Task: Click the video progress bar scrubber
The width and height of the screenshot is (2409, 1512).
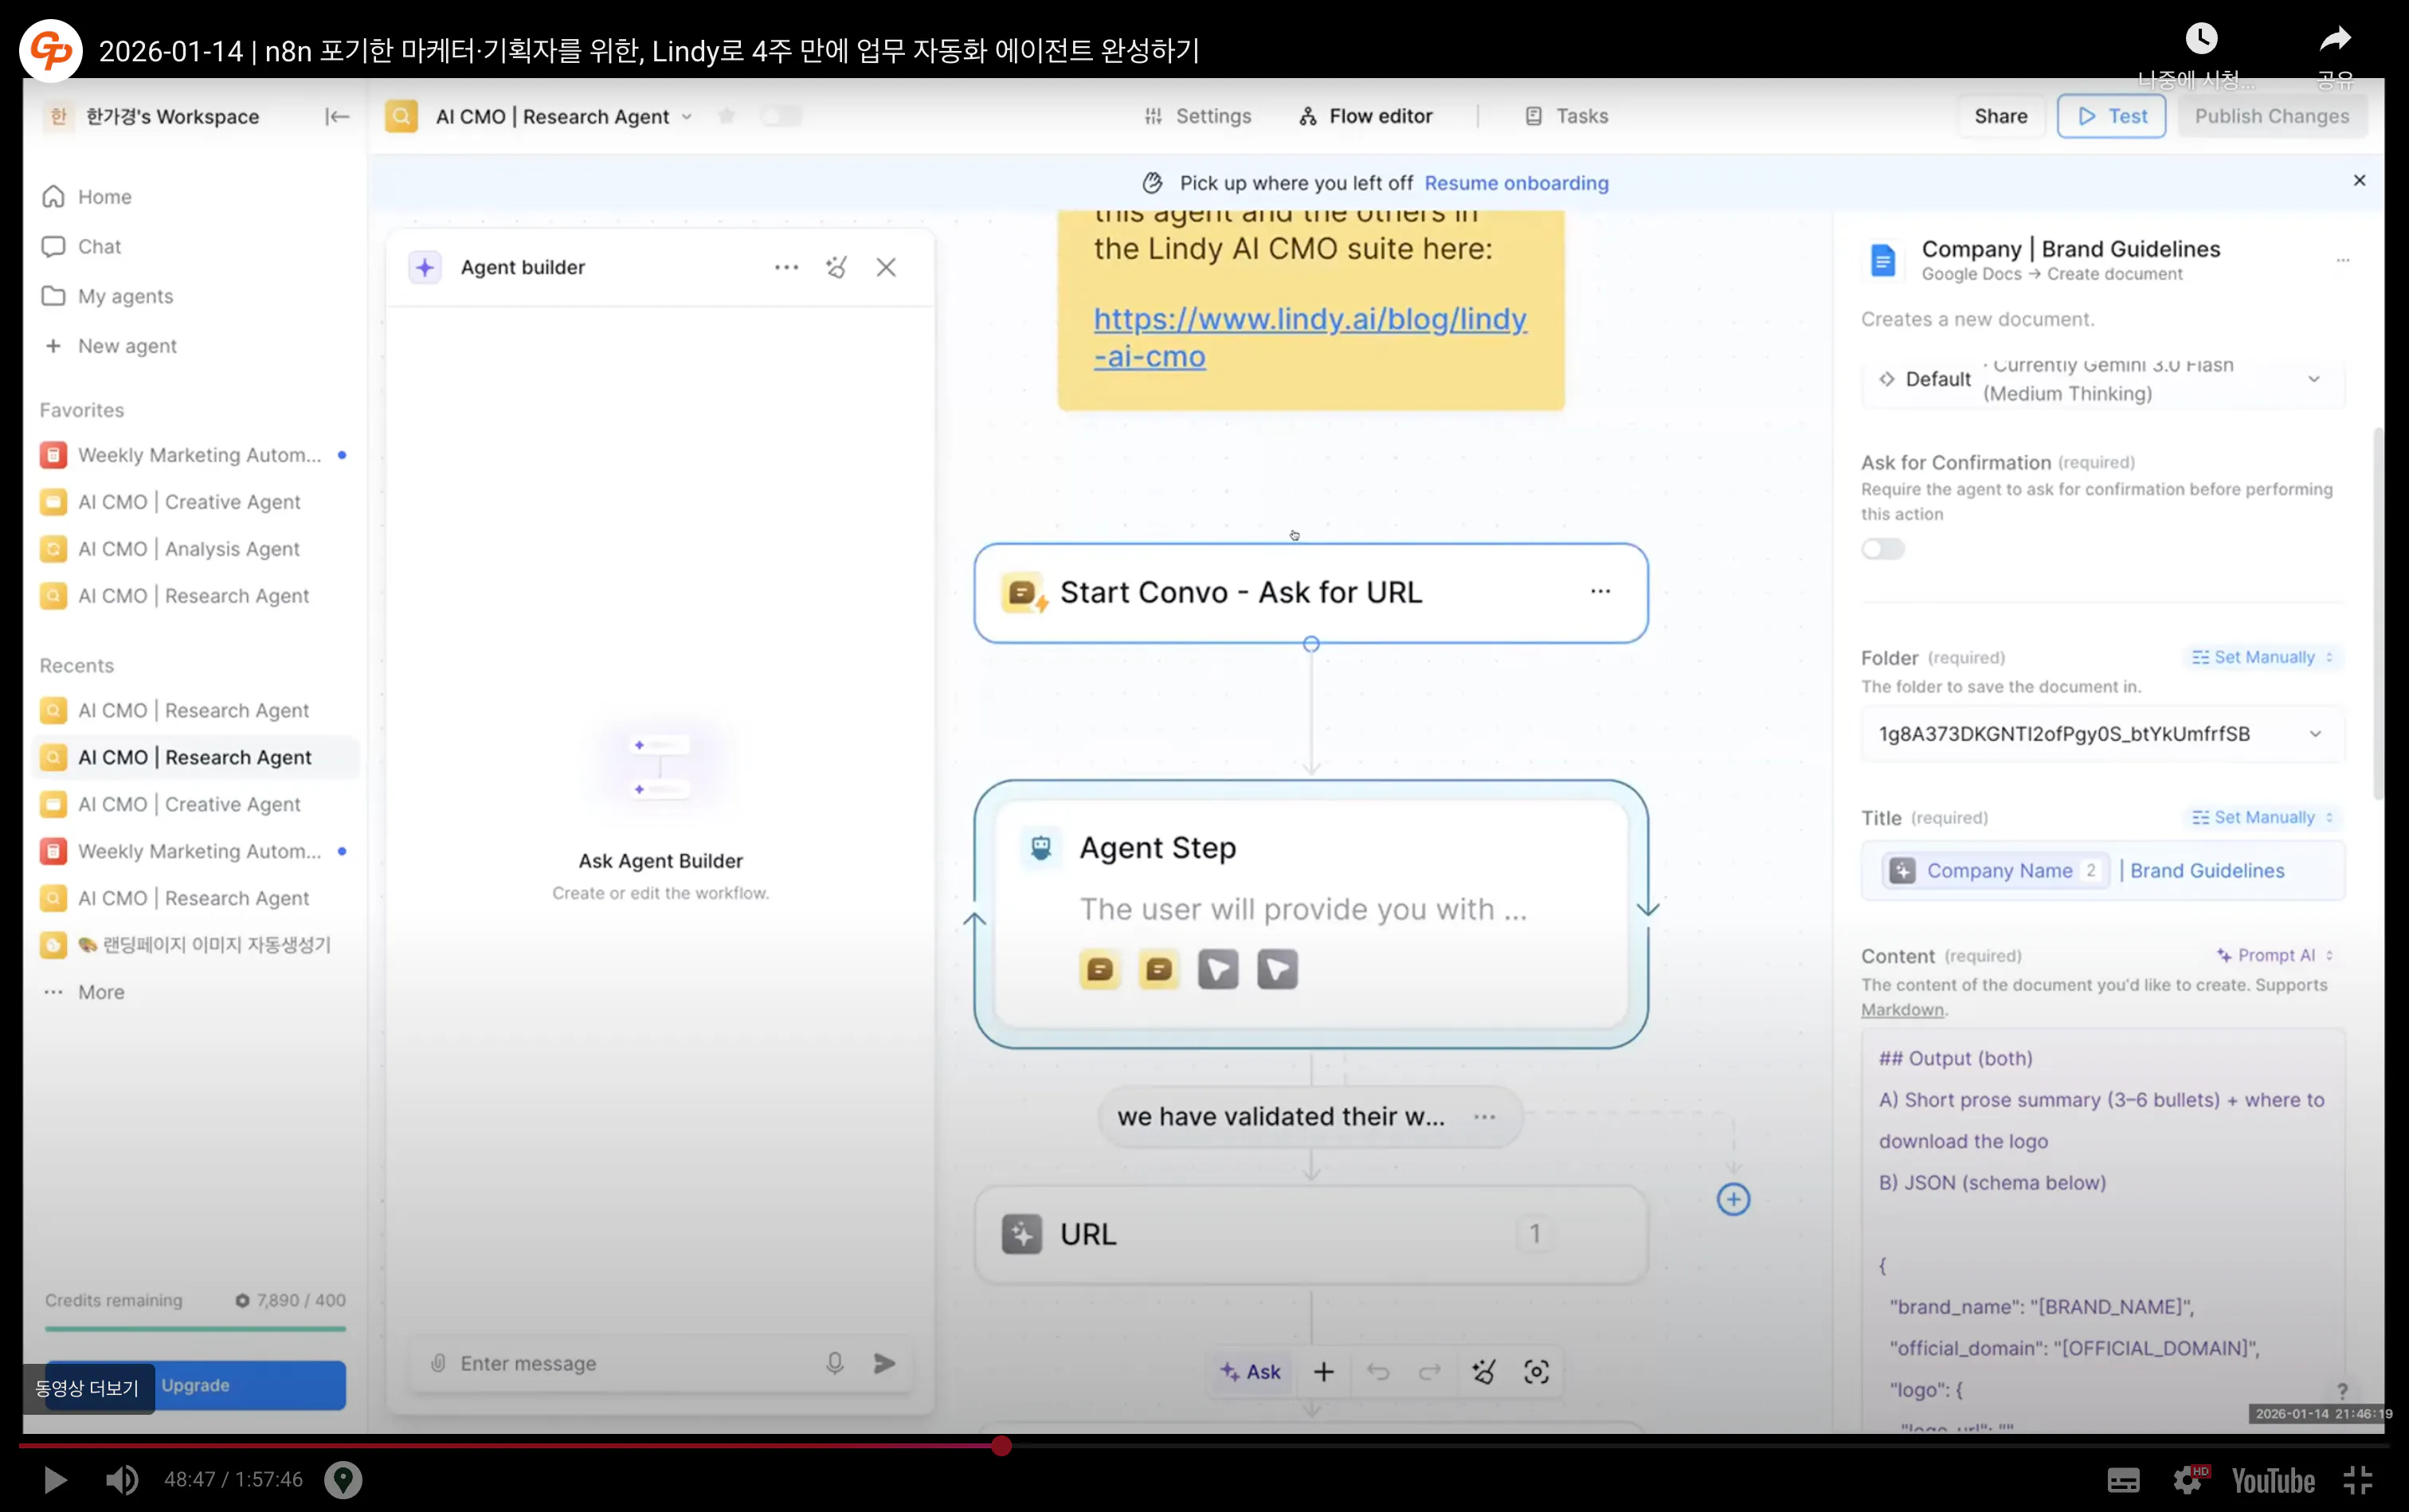Action: pyautogui.click(x=1001, y=1446)
